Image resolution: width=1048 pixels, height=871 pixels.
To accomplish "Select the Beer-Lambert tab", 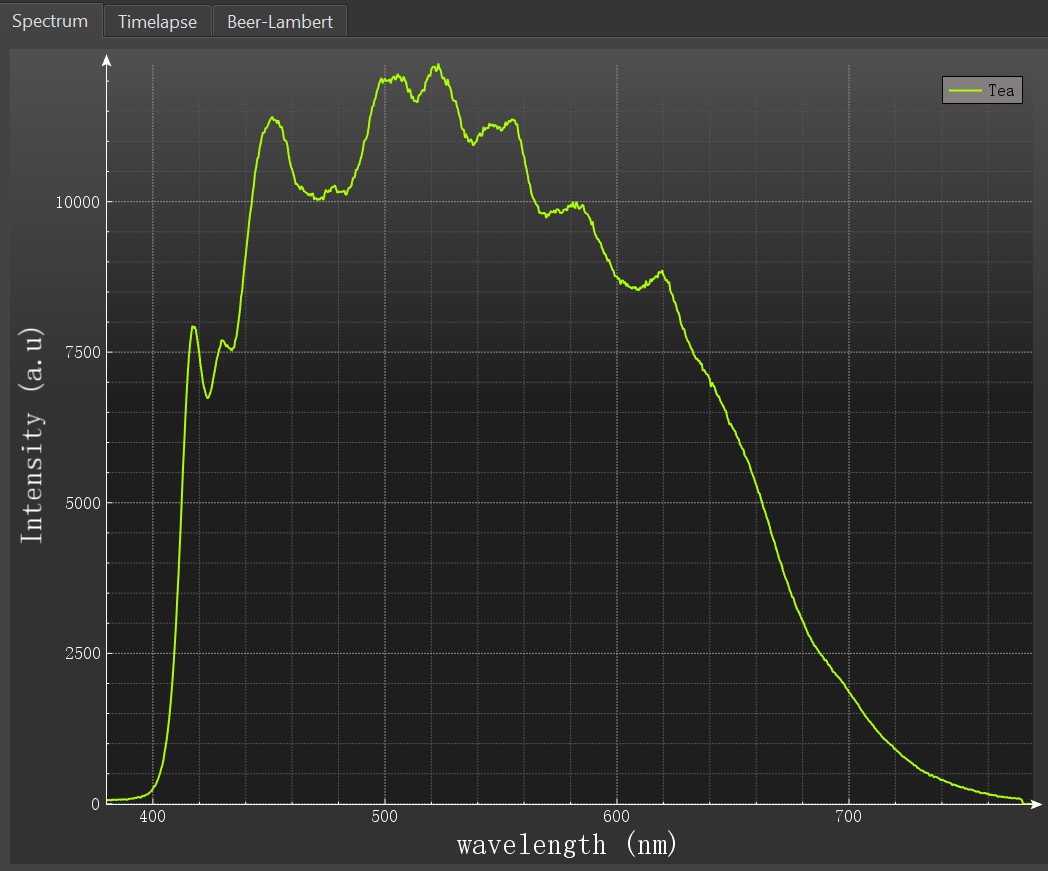I will (x=280, y=21).
